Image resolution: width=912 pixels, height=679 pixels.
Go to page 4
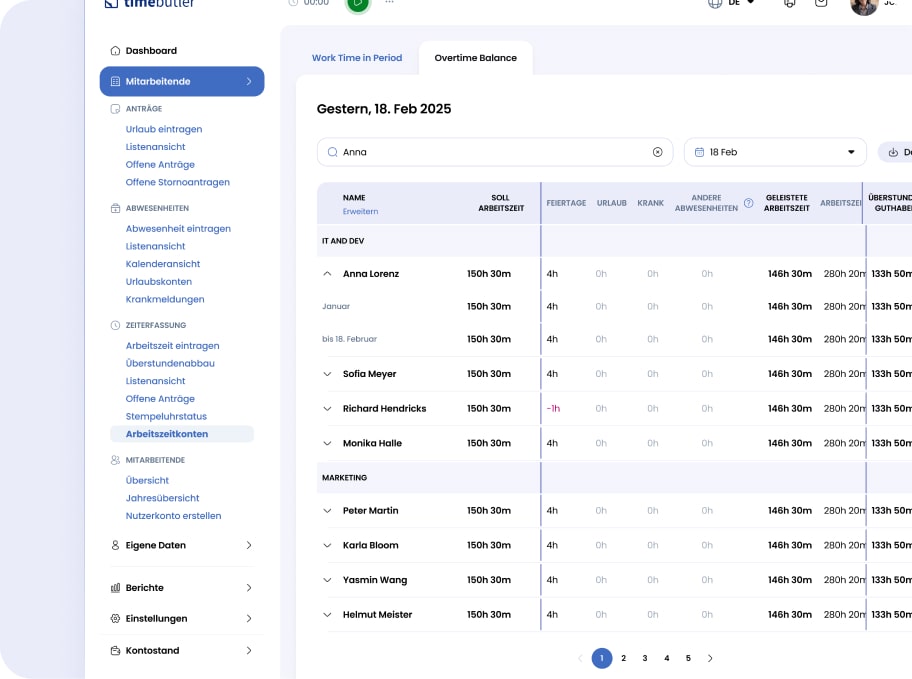pos(667,658)
